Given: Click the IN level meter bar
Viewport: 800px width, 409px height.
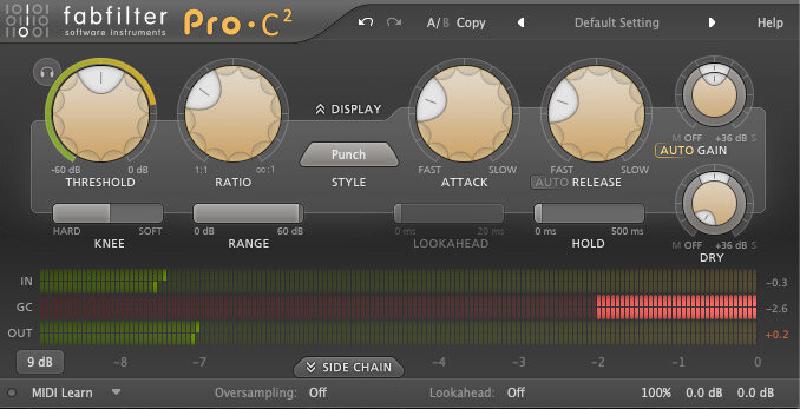Looking at the screenshot, I should pyautogui.click(x=398, y=282).
